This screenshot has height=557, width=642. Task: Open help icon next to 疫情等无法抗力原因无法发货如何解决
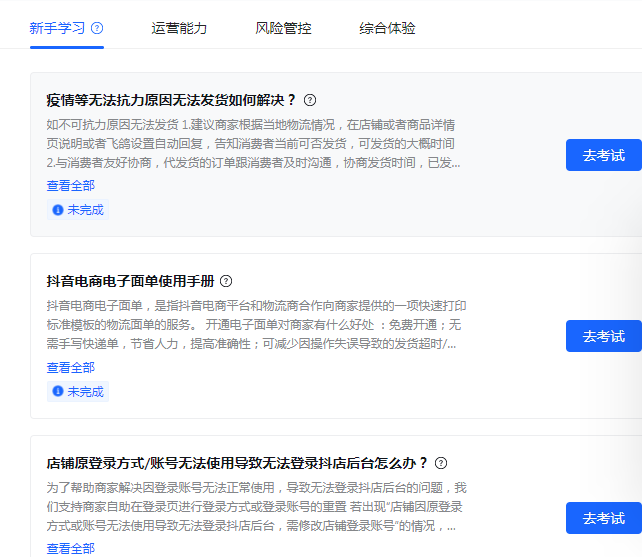coord(310,100)
